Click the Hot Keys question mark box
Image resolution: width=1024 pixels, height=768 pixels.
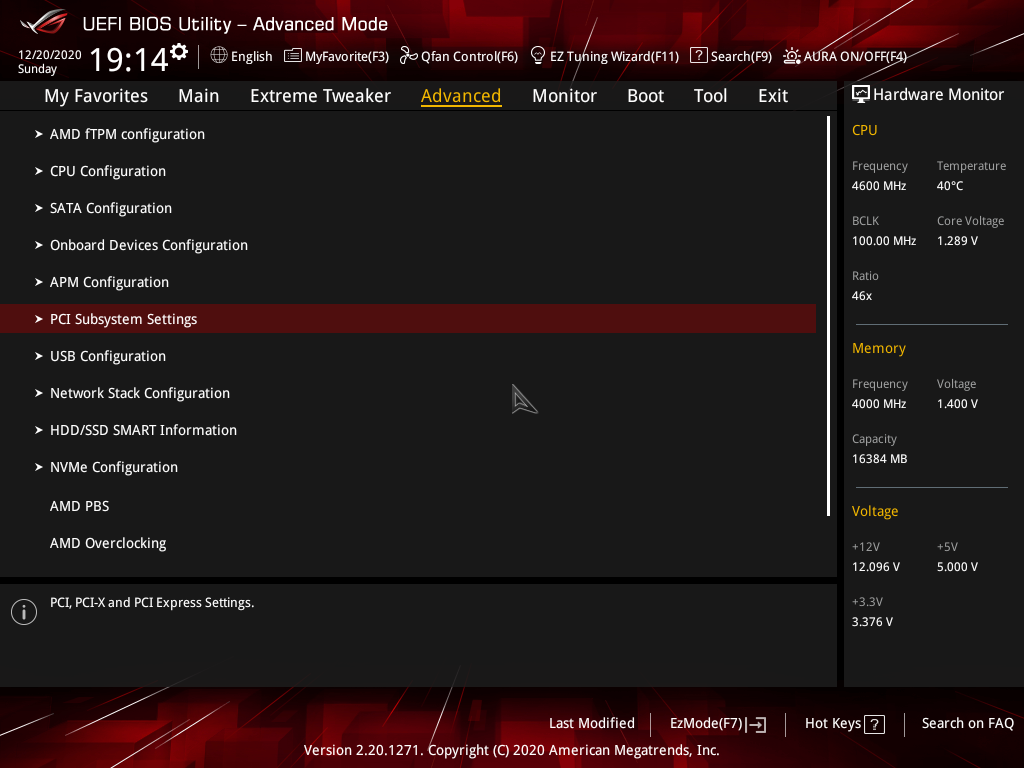pos(874,724)
